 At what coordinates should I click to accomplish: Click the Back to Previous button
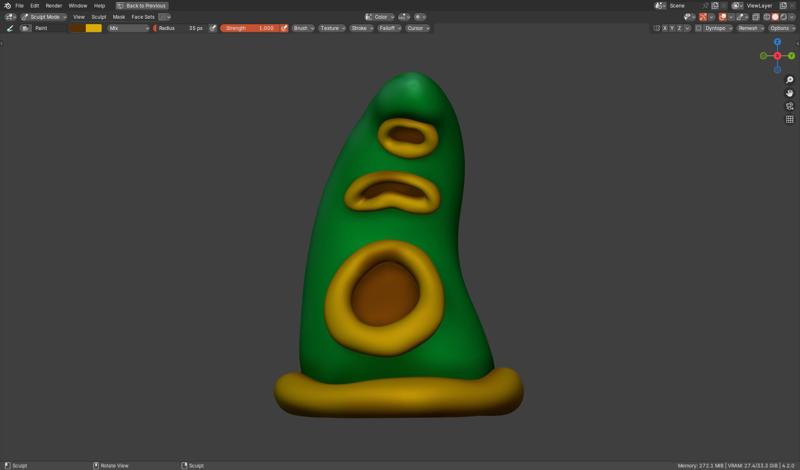click(x=142, y=6)
